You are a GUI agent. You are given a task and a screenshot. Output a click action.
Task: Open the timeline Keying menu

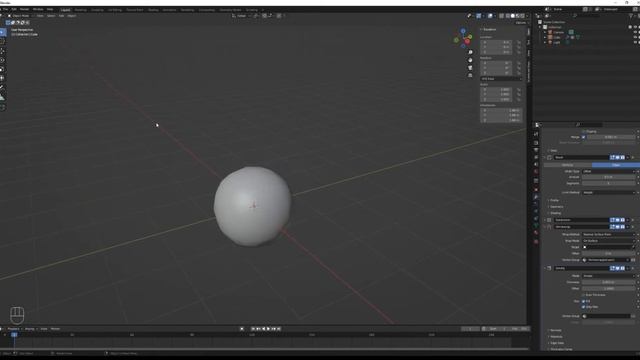30,329
